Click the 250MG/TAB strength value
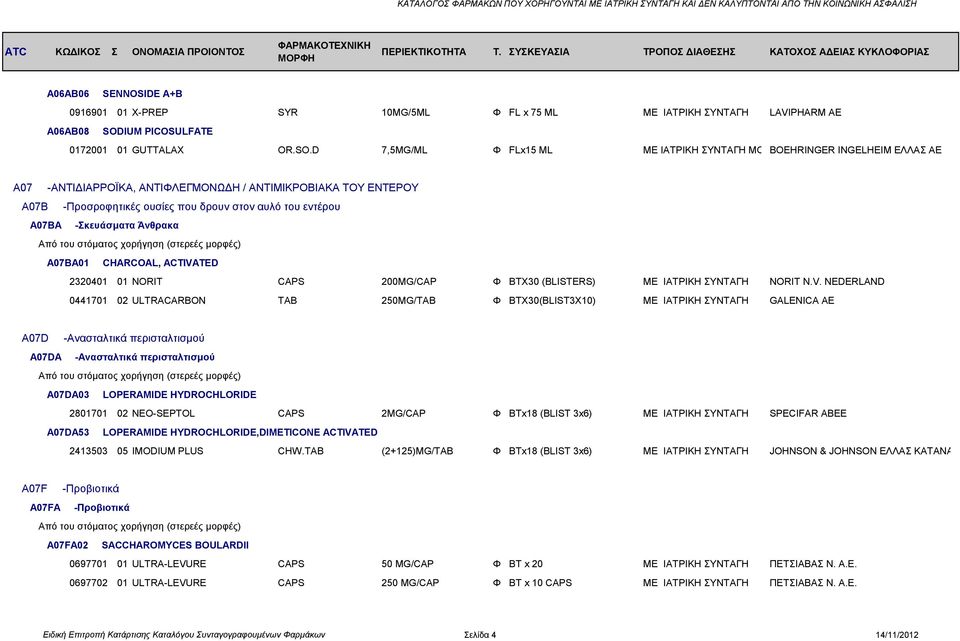The width and height of the screenshot is (960, 641). click(x=408, y=301)
